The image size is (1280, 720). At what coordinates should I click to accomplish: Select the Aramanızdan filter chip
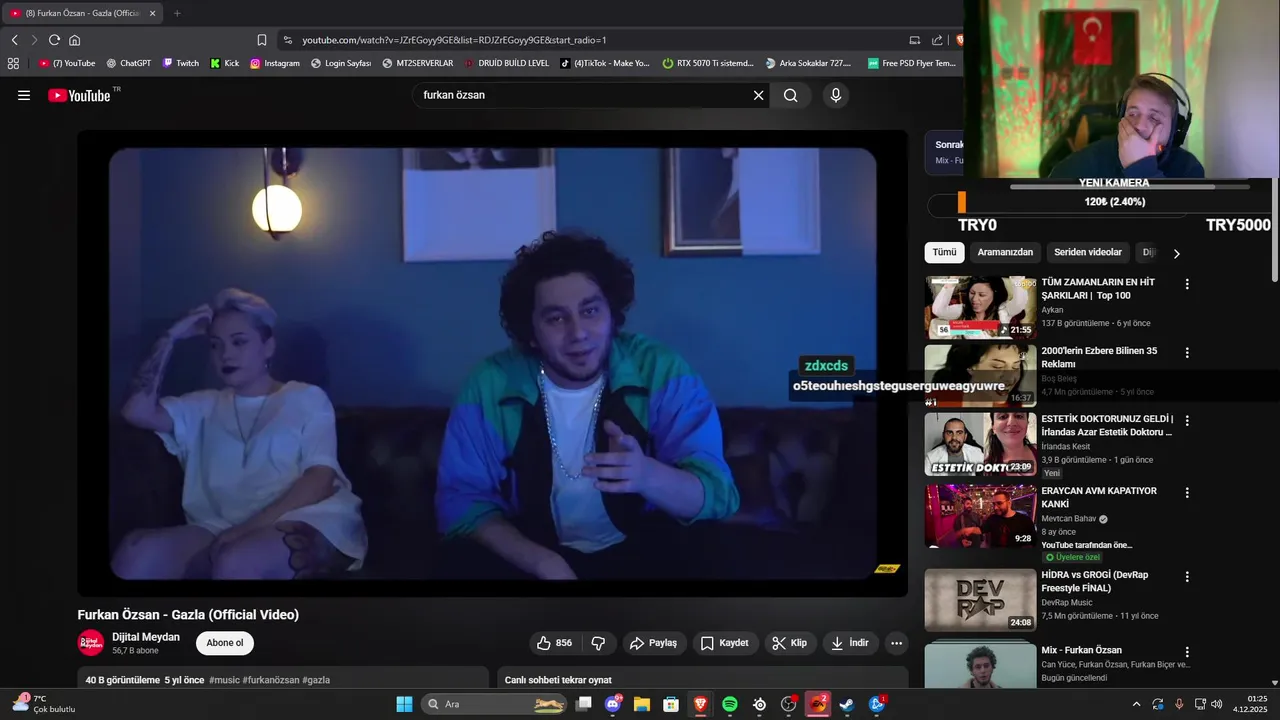point(1005,252)
